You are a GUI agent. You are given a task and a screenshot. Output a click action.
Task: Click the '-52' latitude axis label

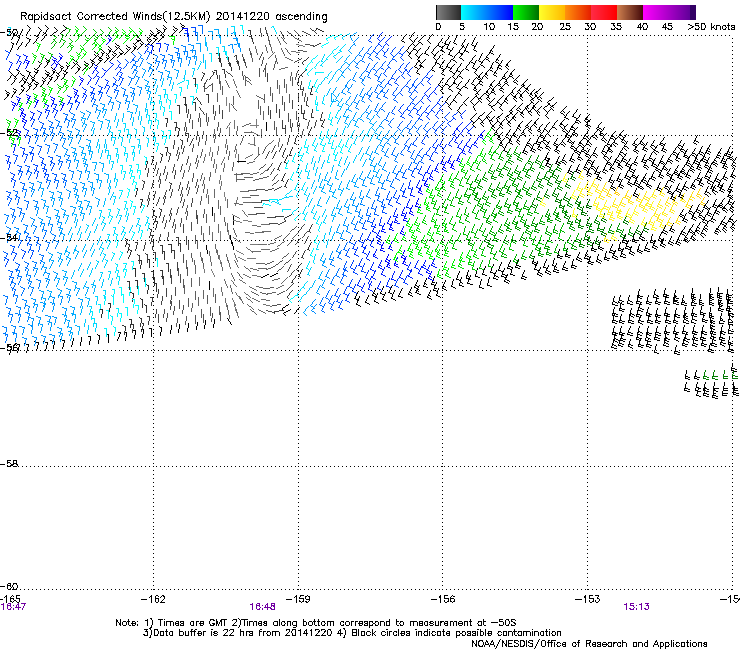tap(9, 133)
